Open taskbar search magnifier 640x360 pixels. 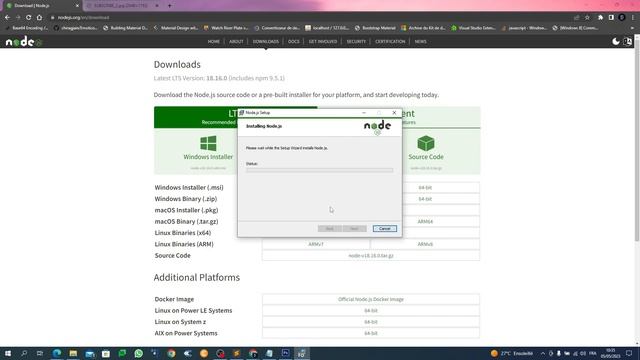click(x=24, y=353)
